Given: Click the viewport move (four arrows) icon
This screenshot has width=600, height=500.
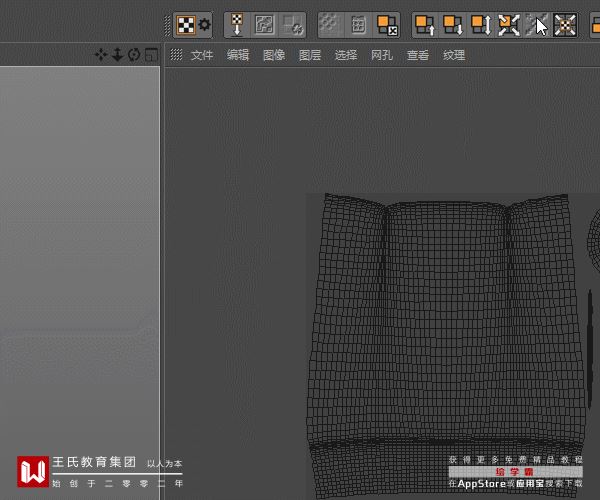Looking at the screenshot, I should (101, 55).
